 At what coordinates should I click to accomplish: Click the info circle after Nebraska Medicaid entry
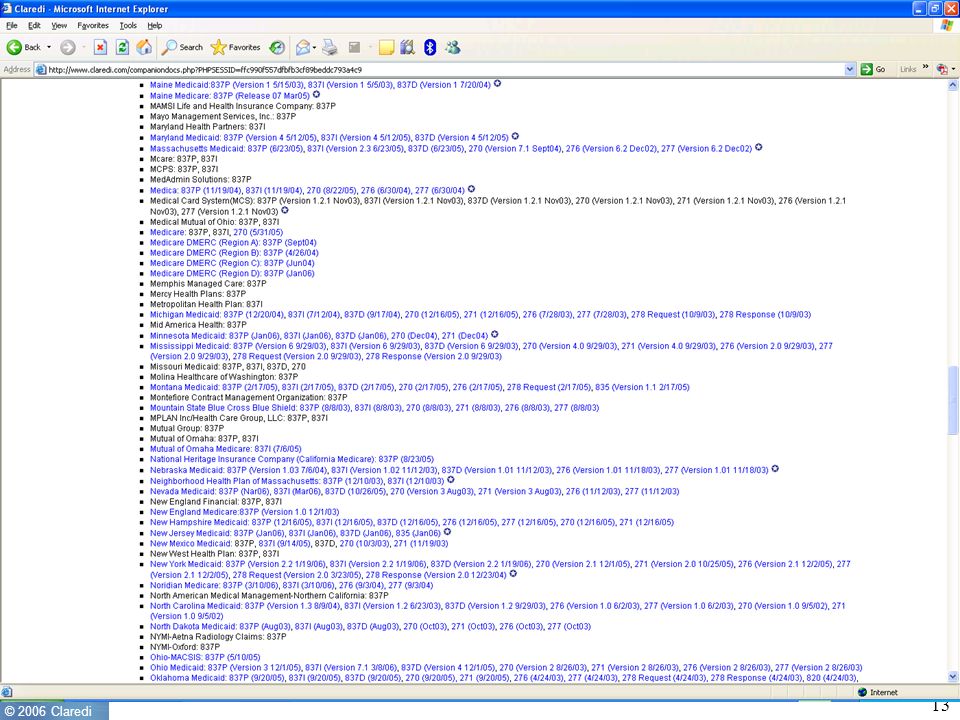774,469
